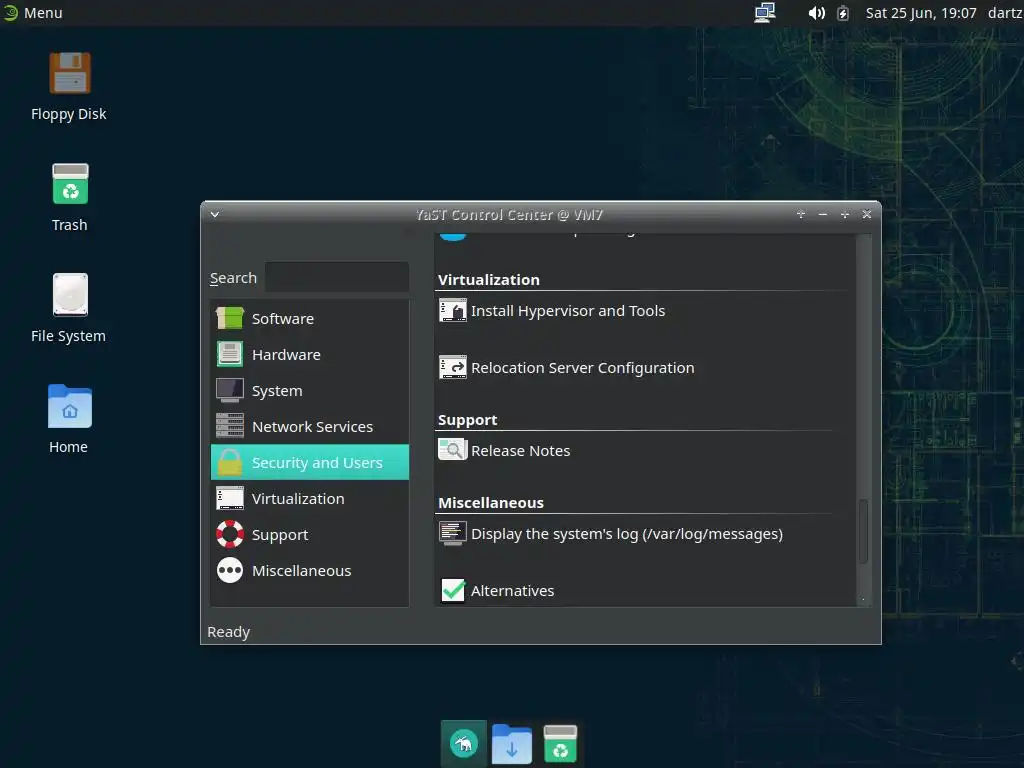Click the YaST app icon in dock
This screenshot has height=768, width=1024.
point(464,743)
